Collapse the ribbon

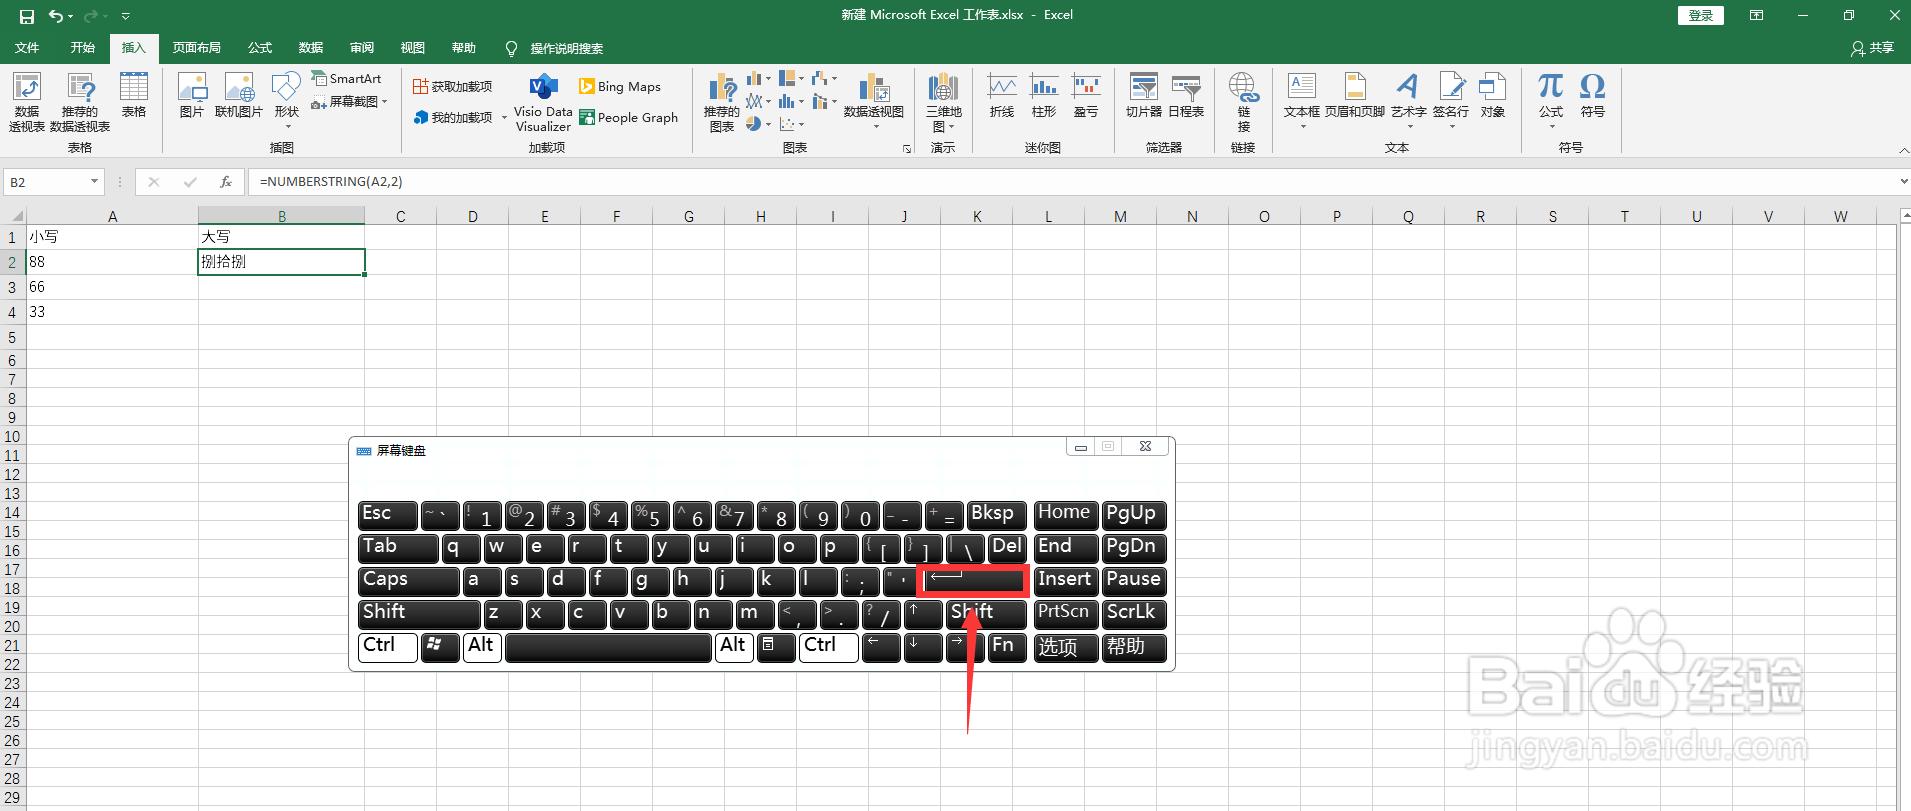pyautogui.click(x=1903, y=150)
